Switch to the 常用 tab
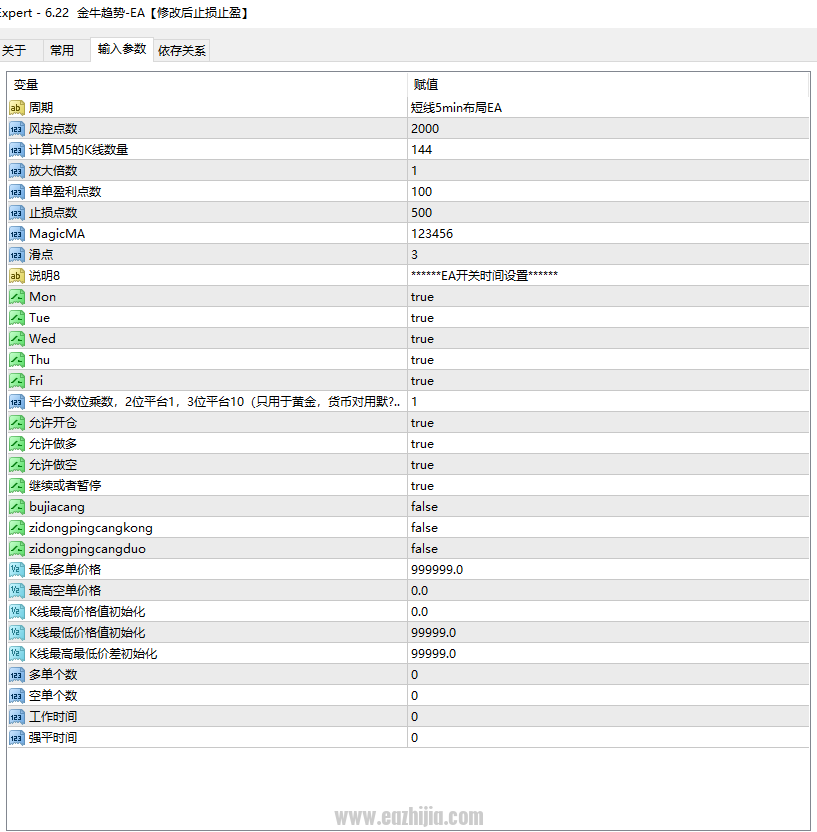Screen dimensions: 817x832 (62, 50)
